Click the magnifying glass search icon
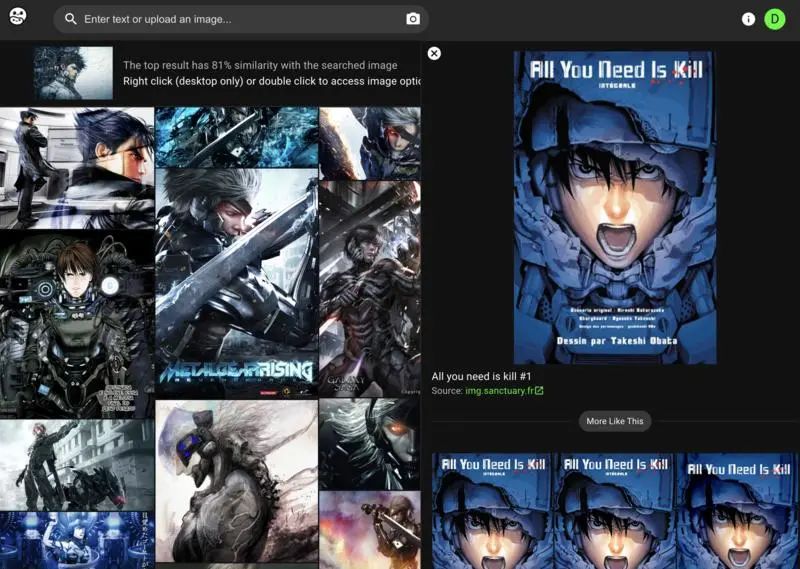Viewport: 800px width, 569px height. pos(71,19)
